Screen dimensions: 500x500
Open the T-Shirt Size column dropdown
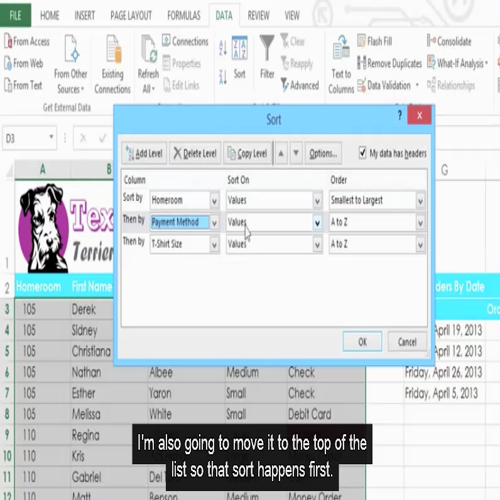click(x=214, y=245)
